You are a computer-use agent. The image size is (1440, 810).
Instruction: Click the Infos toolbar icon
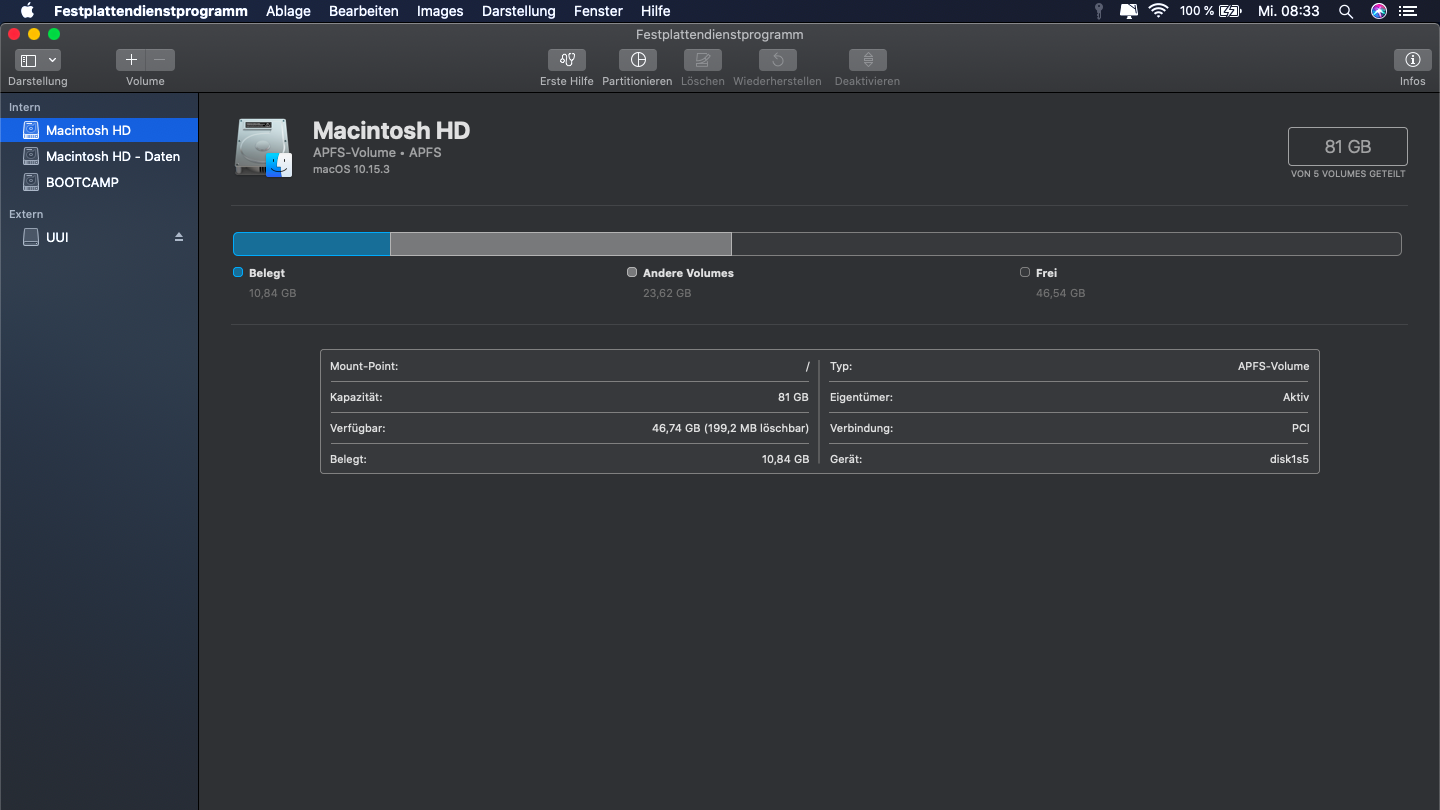pyautogui.click(x=1412, y=60)
